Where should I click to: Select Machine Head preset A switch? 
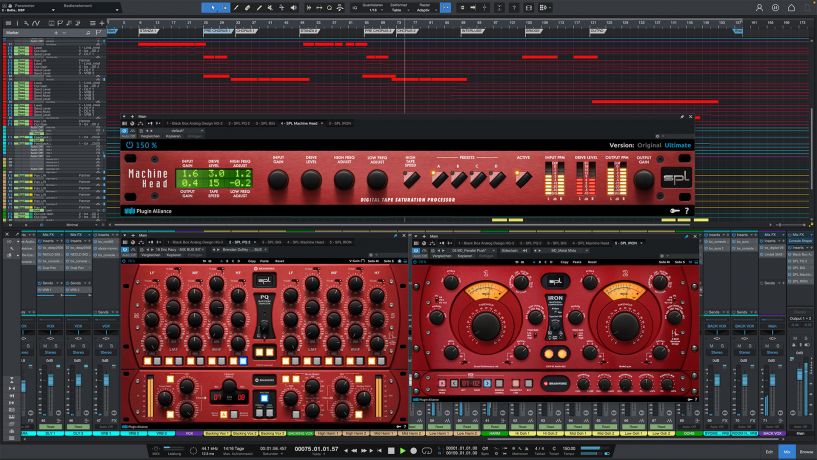click(439, 180)
